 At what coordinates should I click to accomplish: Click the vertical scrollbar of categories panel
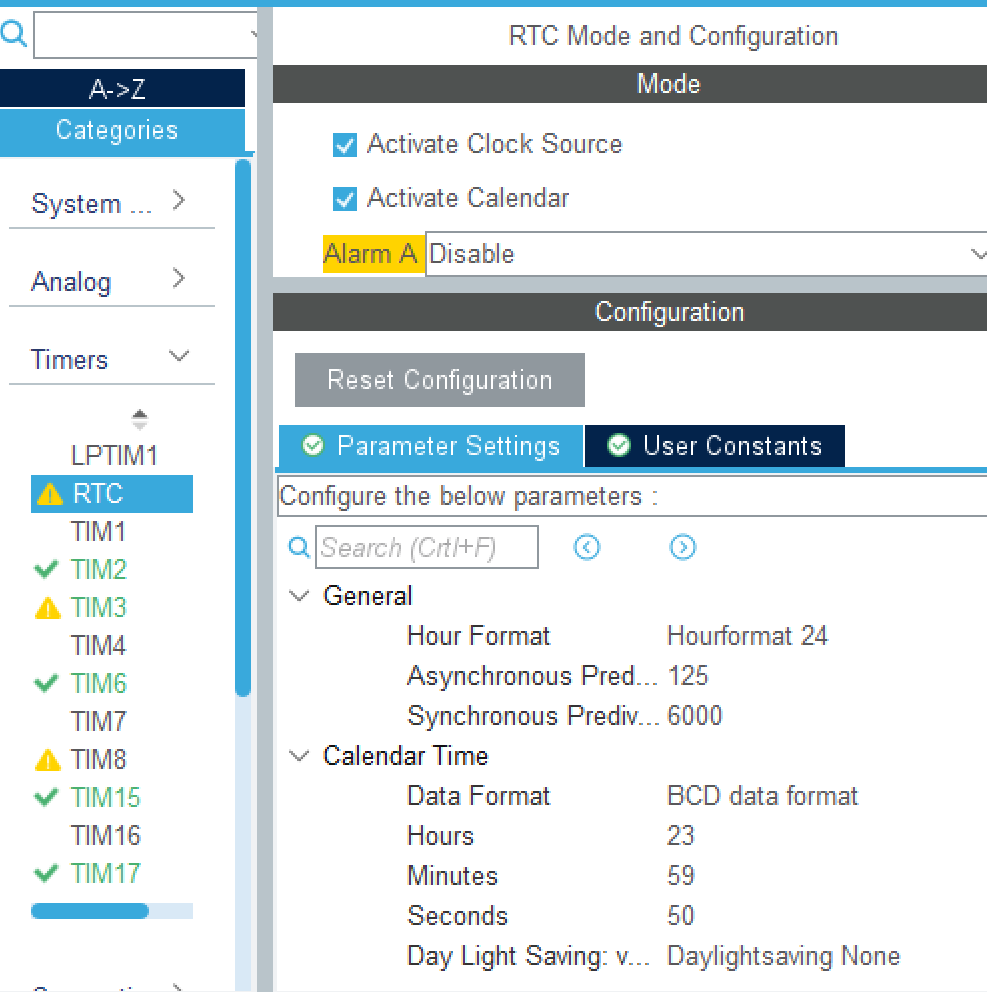click(243, 428)
